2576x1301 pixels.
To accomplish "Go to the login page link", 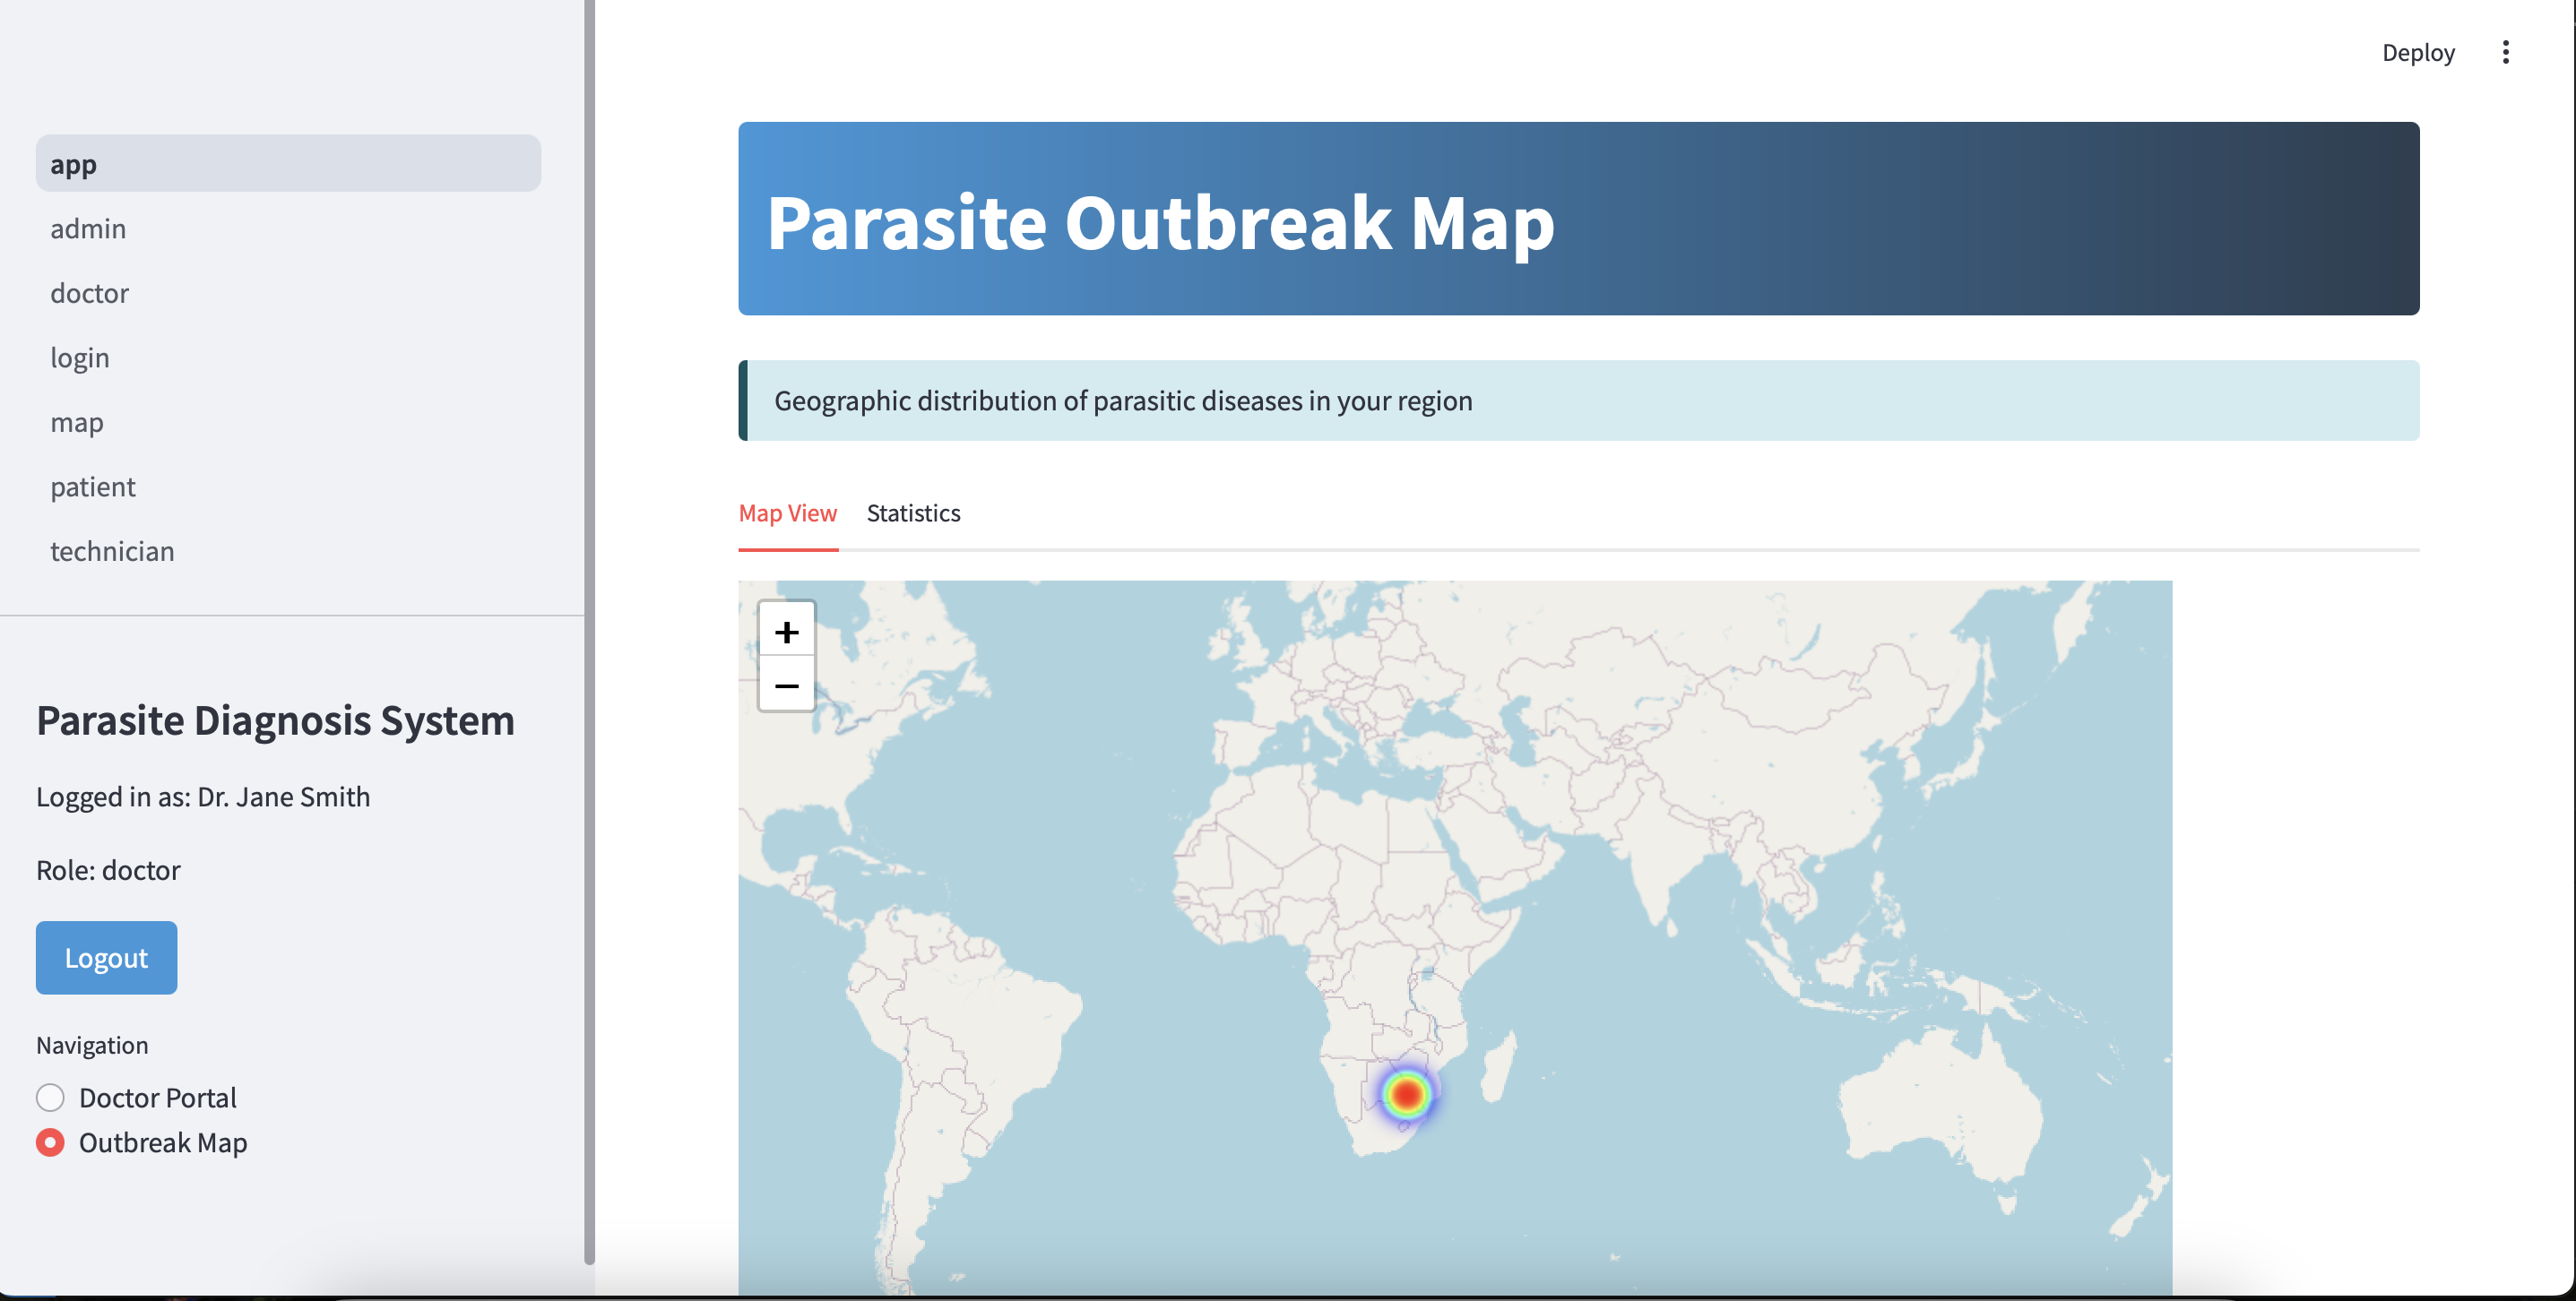I will click(80, 358).
